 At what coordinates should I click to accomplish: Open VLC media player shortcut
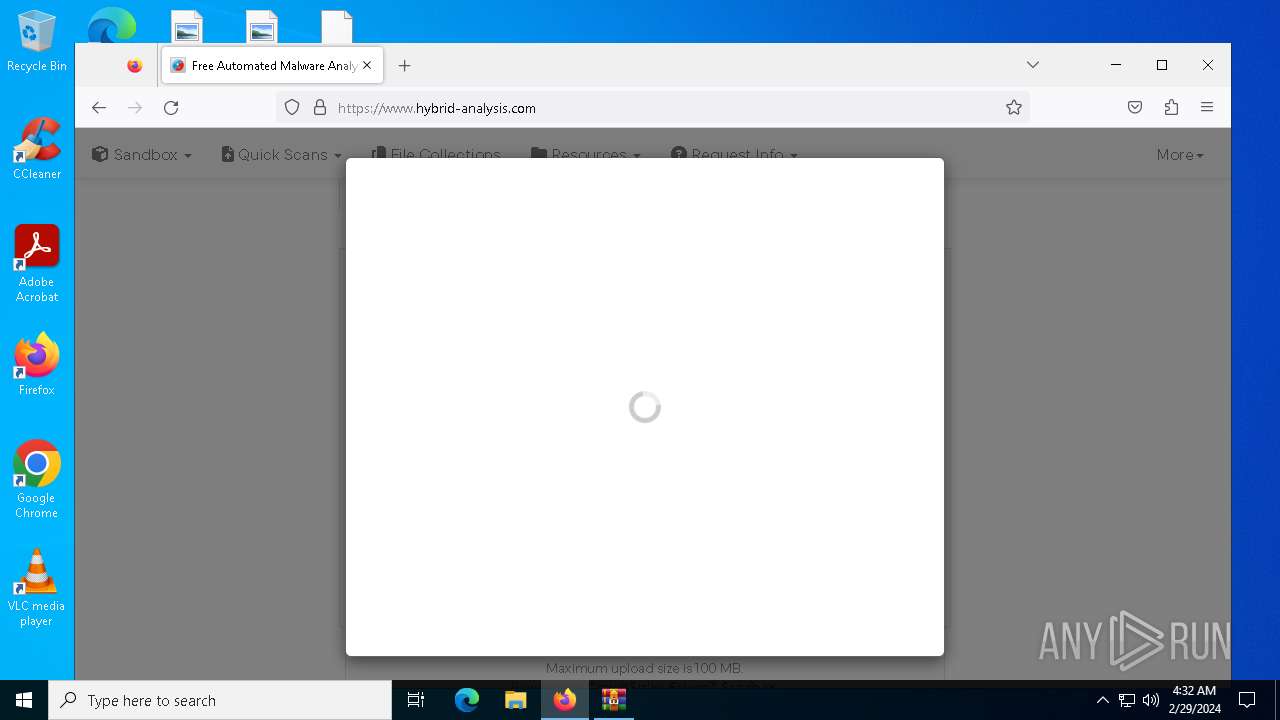coord(37,588)
